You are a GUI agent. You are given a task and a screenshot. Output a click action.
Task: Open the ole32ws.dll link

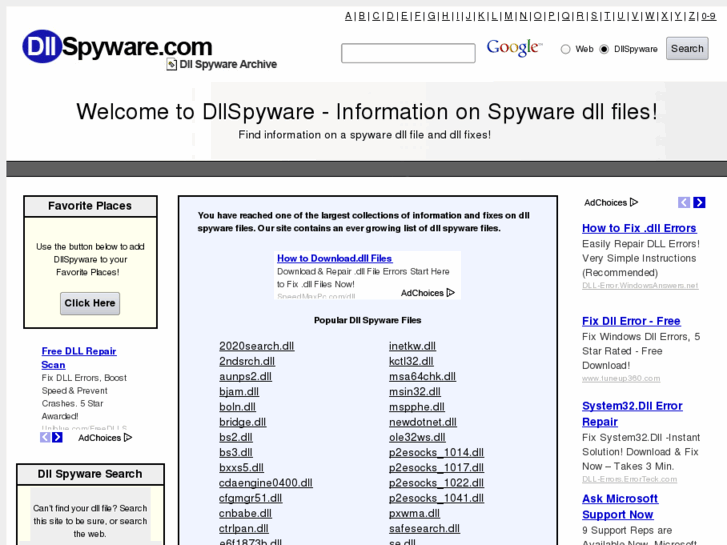click(x=417, y=437)
